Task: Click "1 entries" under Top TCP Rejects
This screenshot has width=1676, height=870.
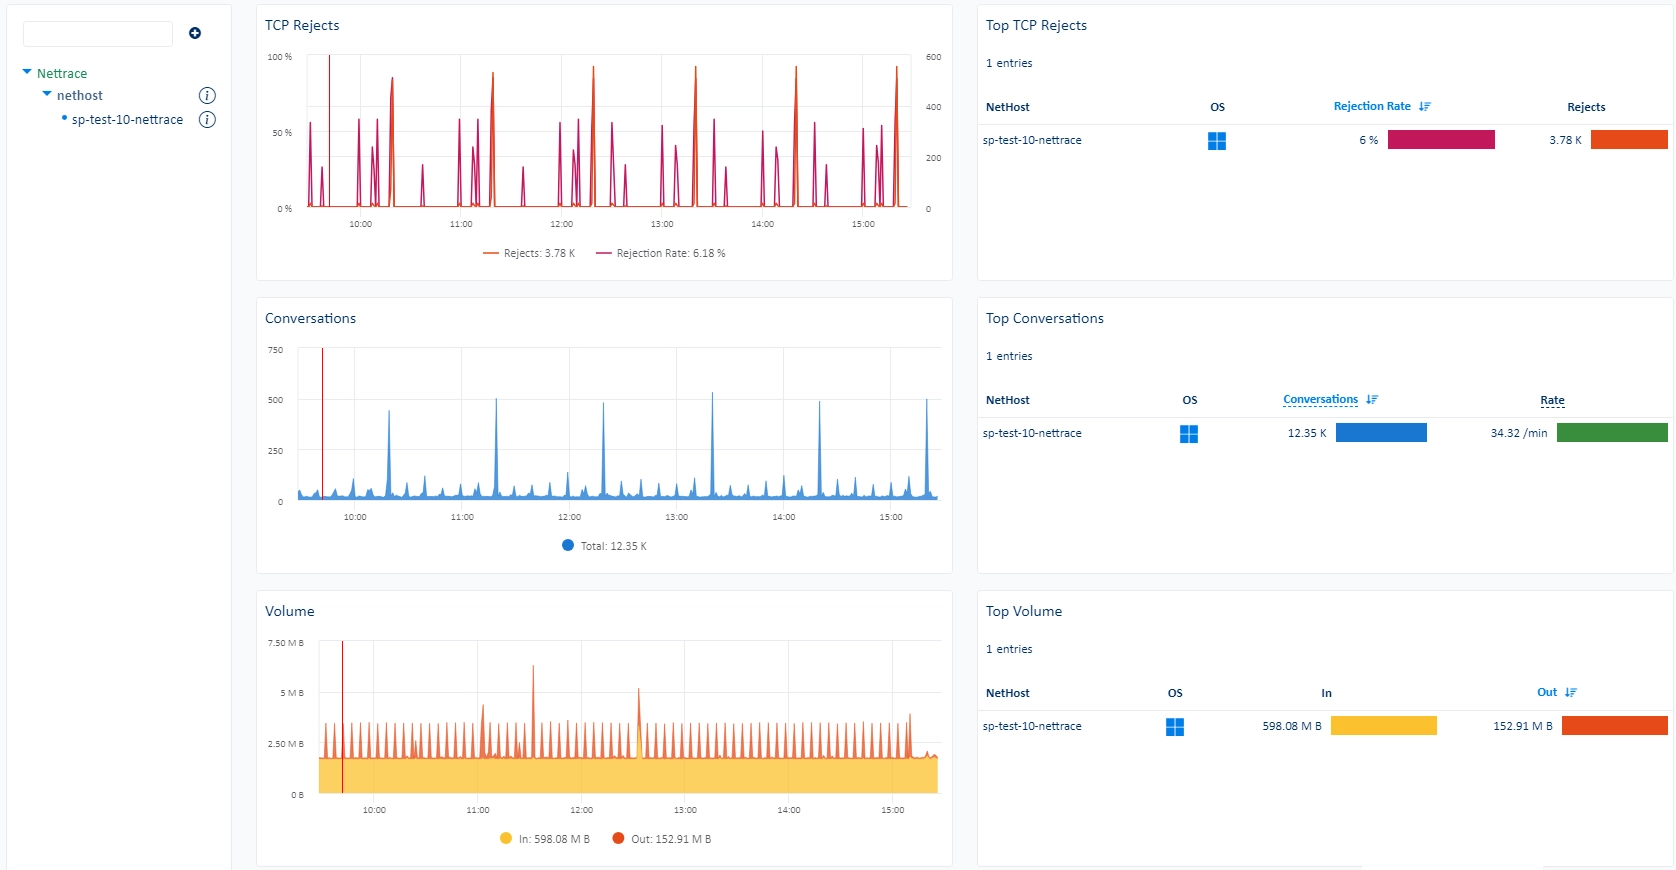Action: tap(1009, 63)
